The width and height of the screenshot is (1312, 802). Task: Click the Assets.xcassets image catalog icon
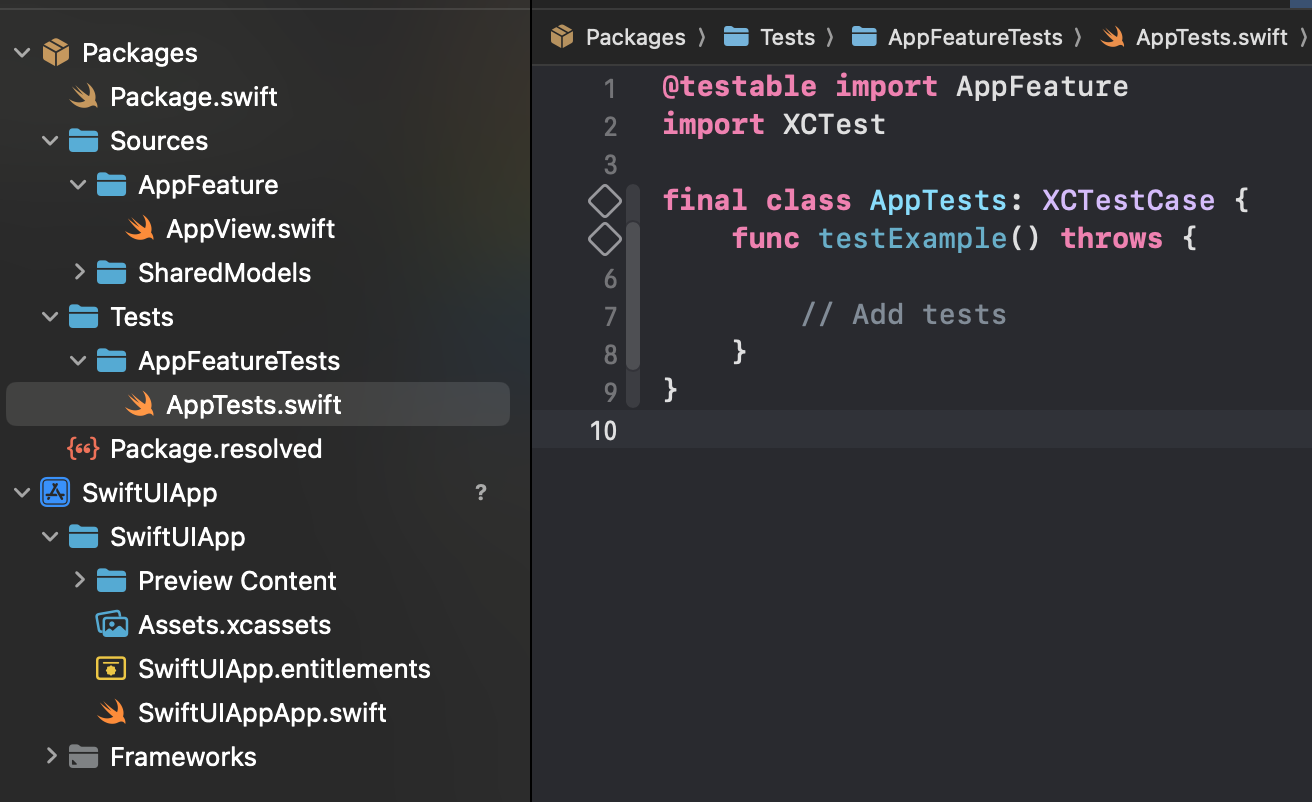point(111,625)
